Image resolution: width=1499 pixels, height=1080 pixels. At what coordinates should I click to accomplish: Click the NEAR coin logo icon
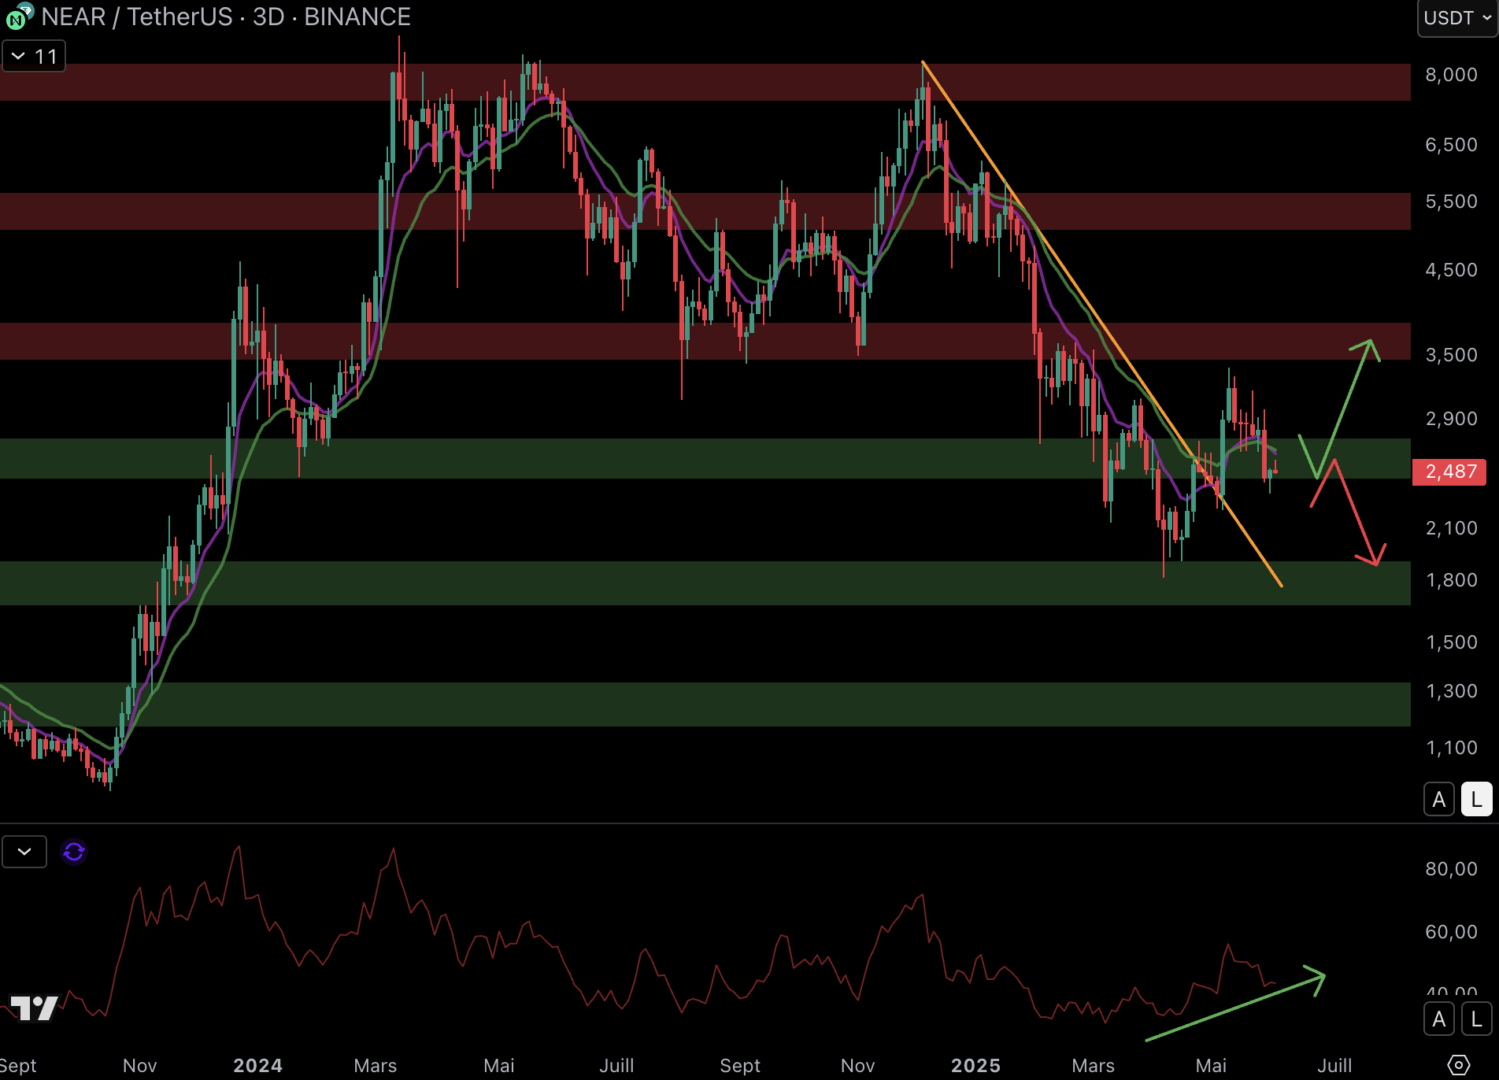19,16
